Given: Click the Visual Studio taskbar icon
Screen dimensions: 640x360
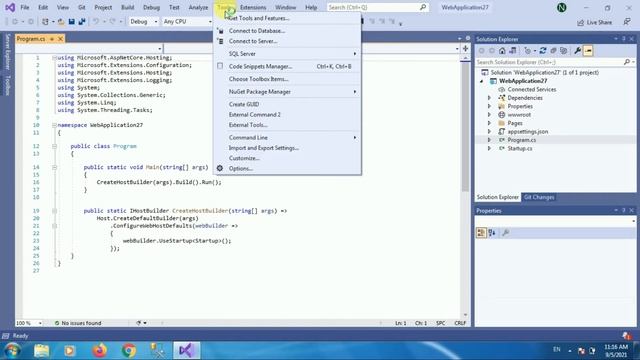Looking at the screenshot, I should 186,351.
